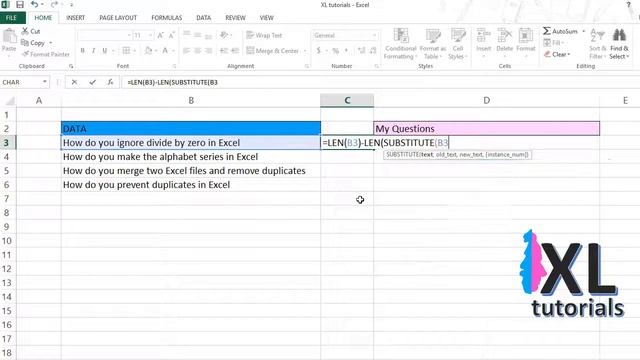The width and height of the screenshot is (640, 360).
Task: Toggle Wrap Text
Action: tap(264, 35)
